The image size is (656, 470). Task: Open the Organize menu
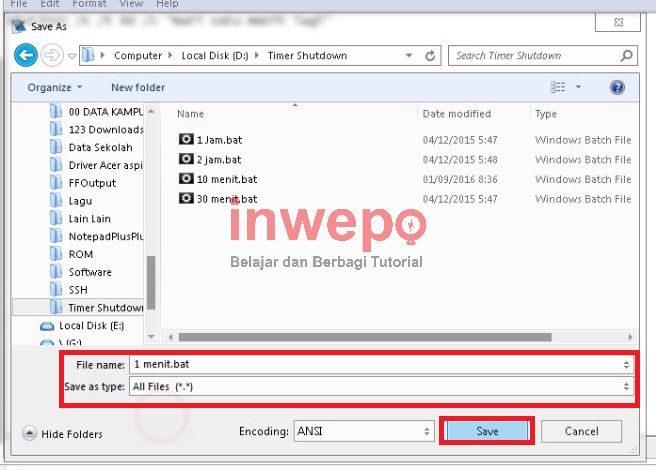tap(54, 87)
